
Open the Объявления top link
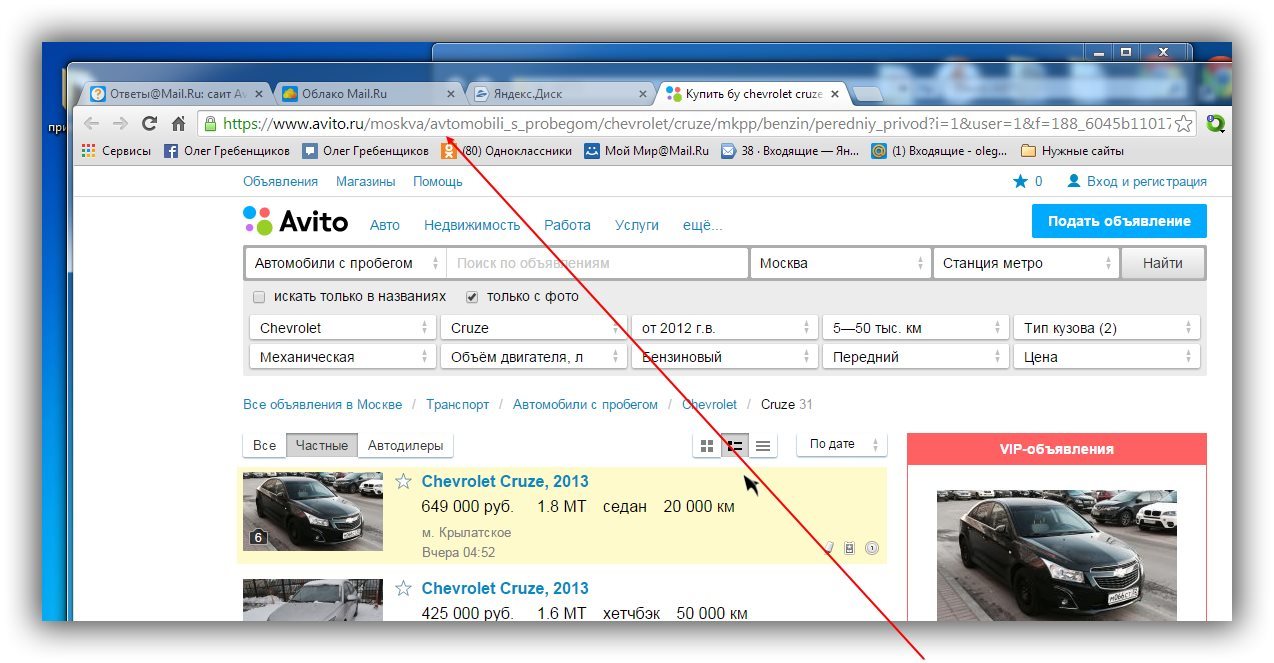pos(280,182)
